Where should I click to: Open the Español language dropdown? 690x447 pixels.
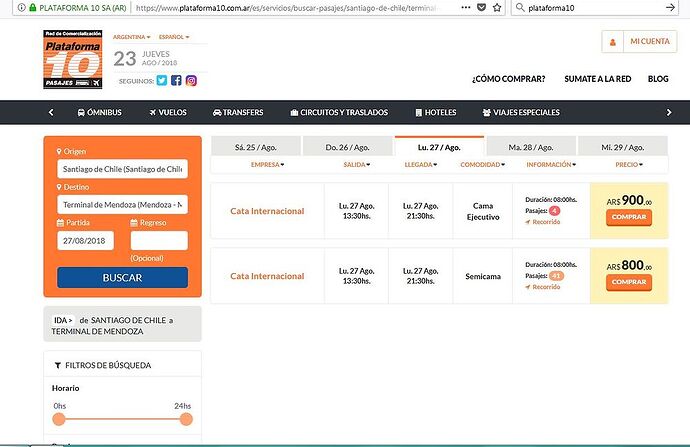pyautogui.click(x=174, y=37)
